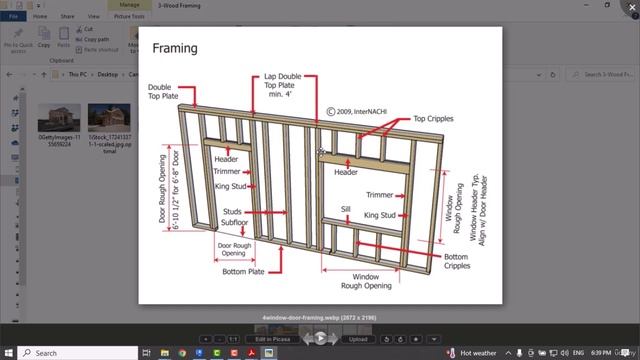Click Cut in the Clipboard group
This screenshot has height=360, width=640.
pos(84,29)
